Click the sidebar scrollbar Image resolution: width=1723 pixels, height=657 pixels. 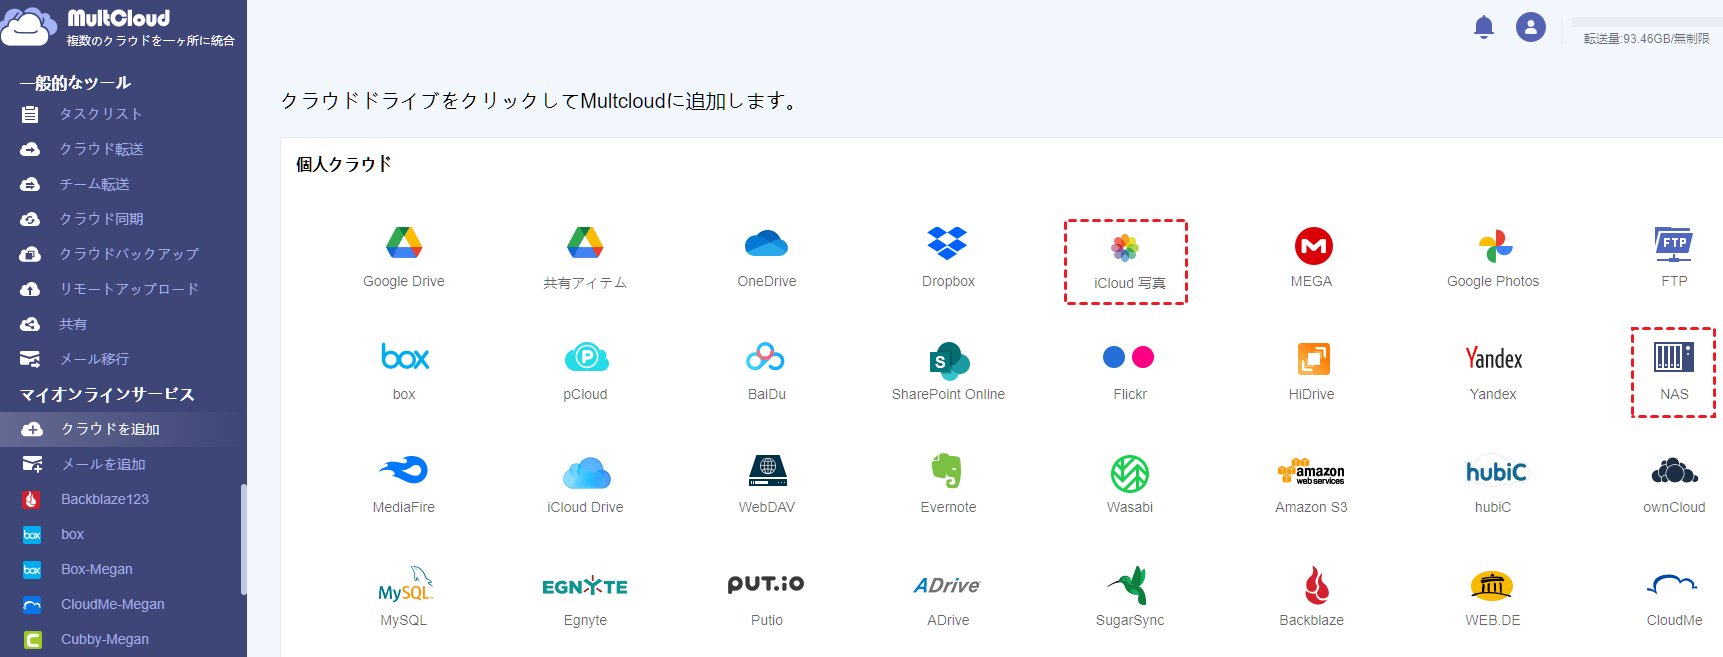pos(244,540)
